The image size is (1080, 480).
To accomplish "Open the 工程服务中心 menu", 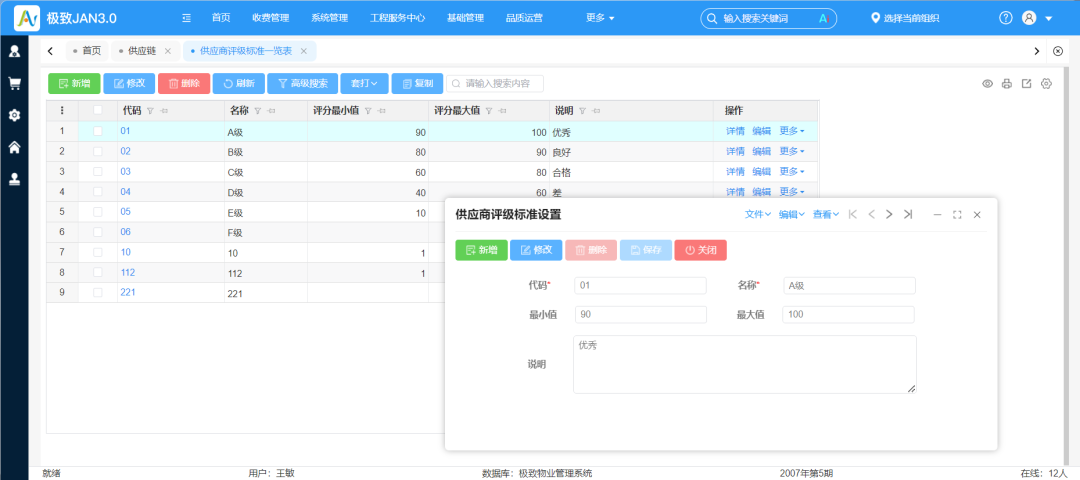I will pos(397,18).
